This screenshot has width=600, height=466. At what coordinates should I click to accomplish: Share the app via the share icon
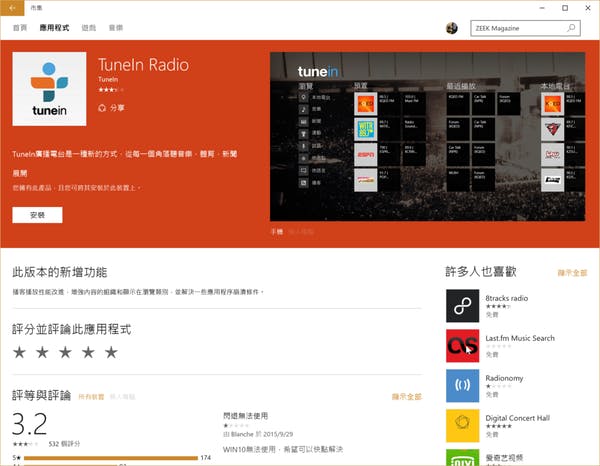(102, 108)
